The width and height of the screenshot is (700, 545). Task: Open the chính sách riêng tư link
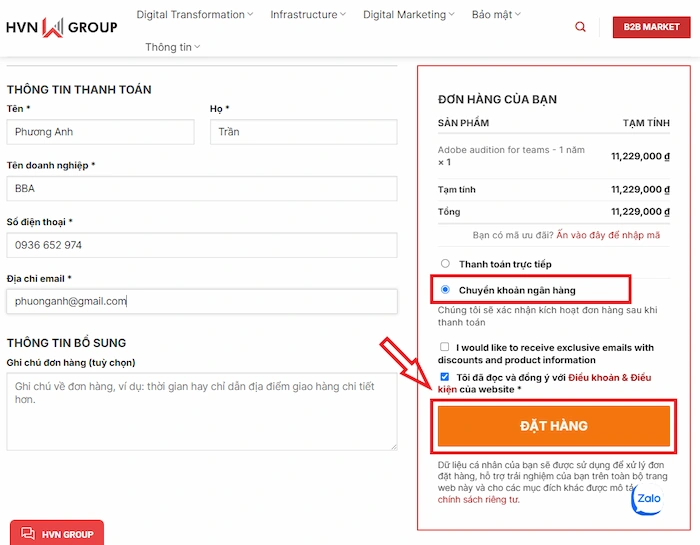click(478, 498)
